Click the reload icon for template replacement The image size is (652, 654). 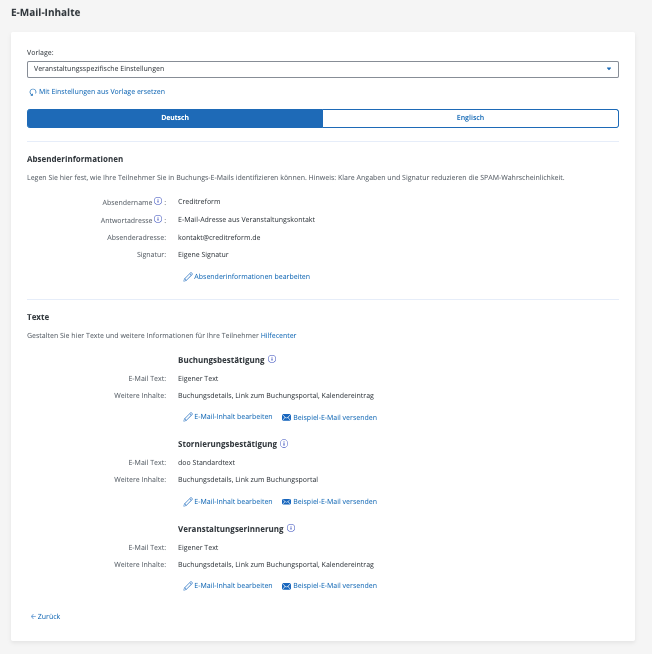33,92
